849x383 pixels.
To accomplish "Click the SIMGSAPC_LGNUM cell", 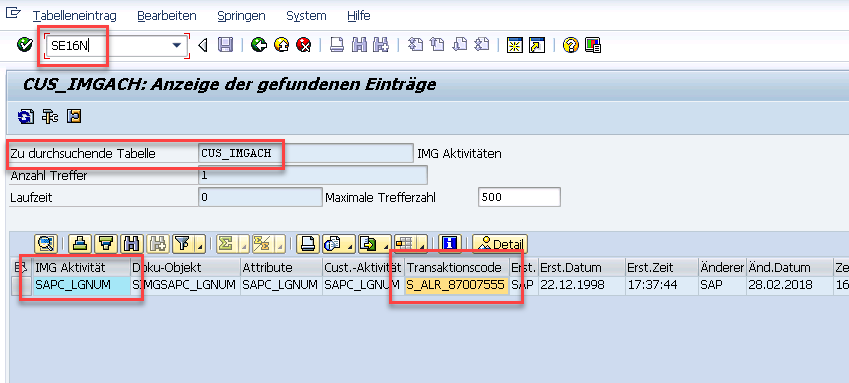I will point(185,285).
